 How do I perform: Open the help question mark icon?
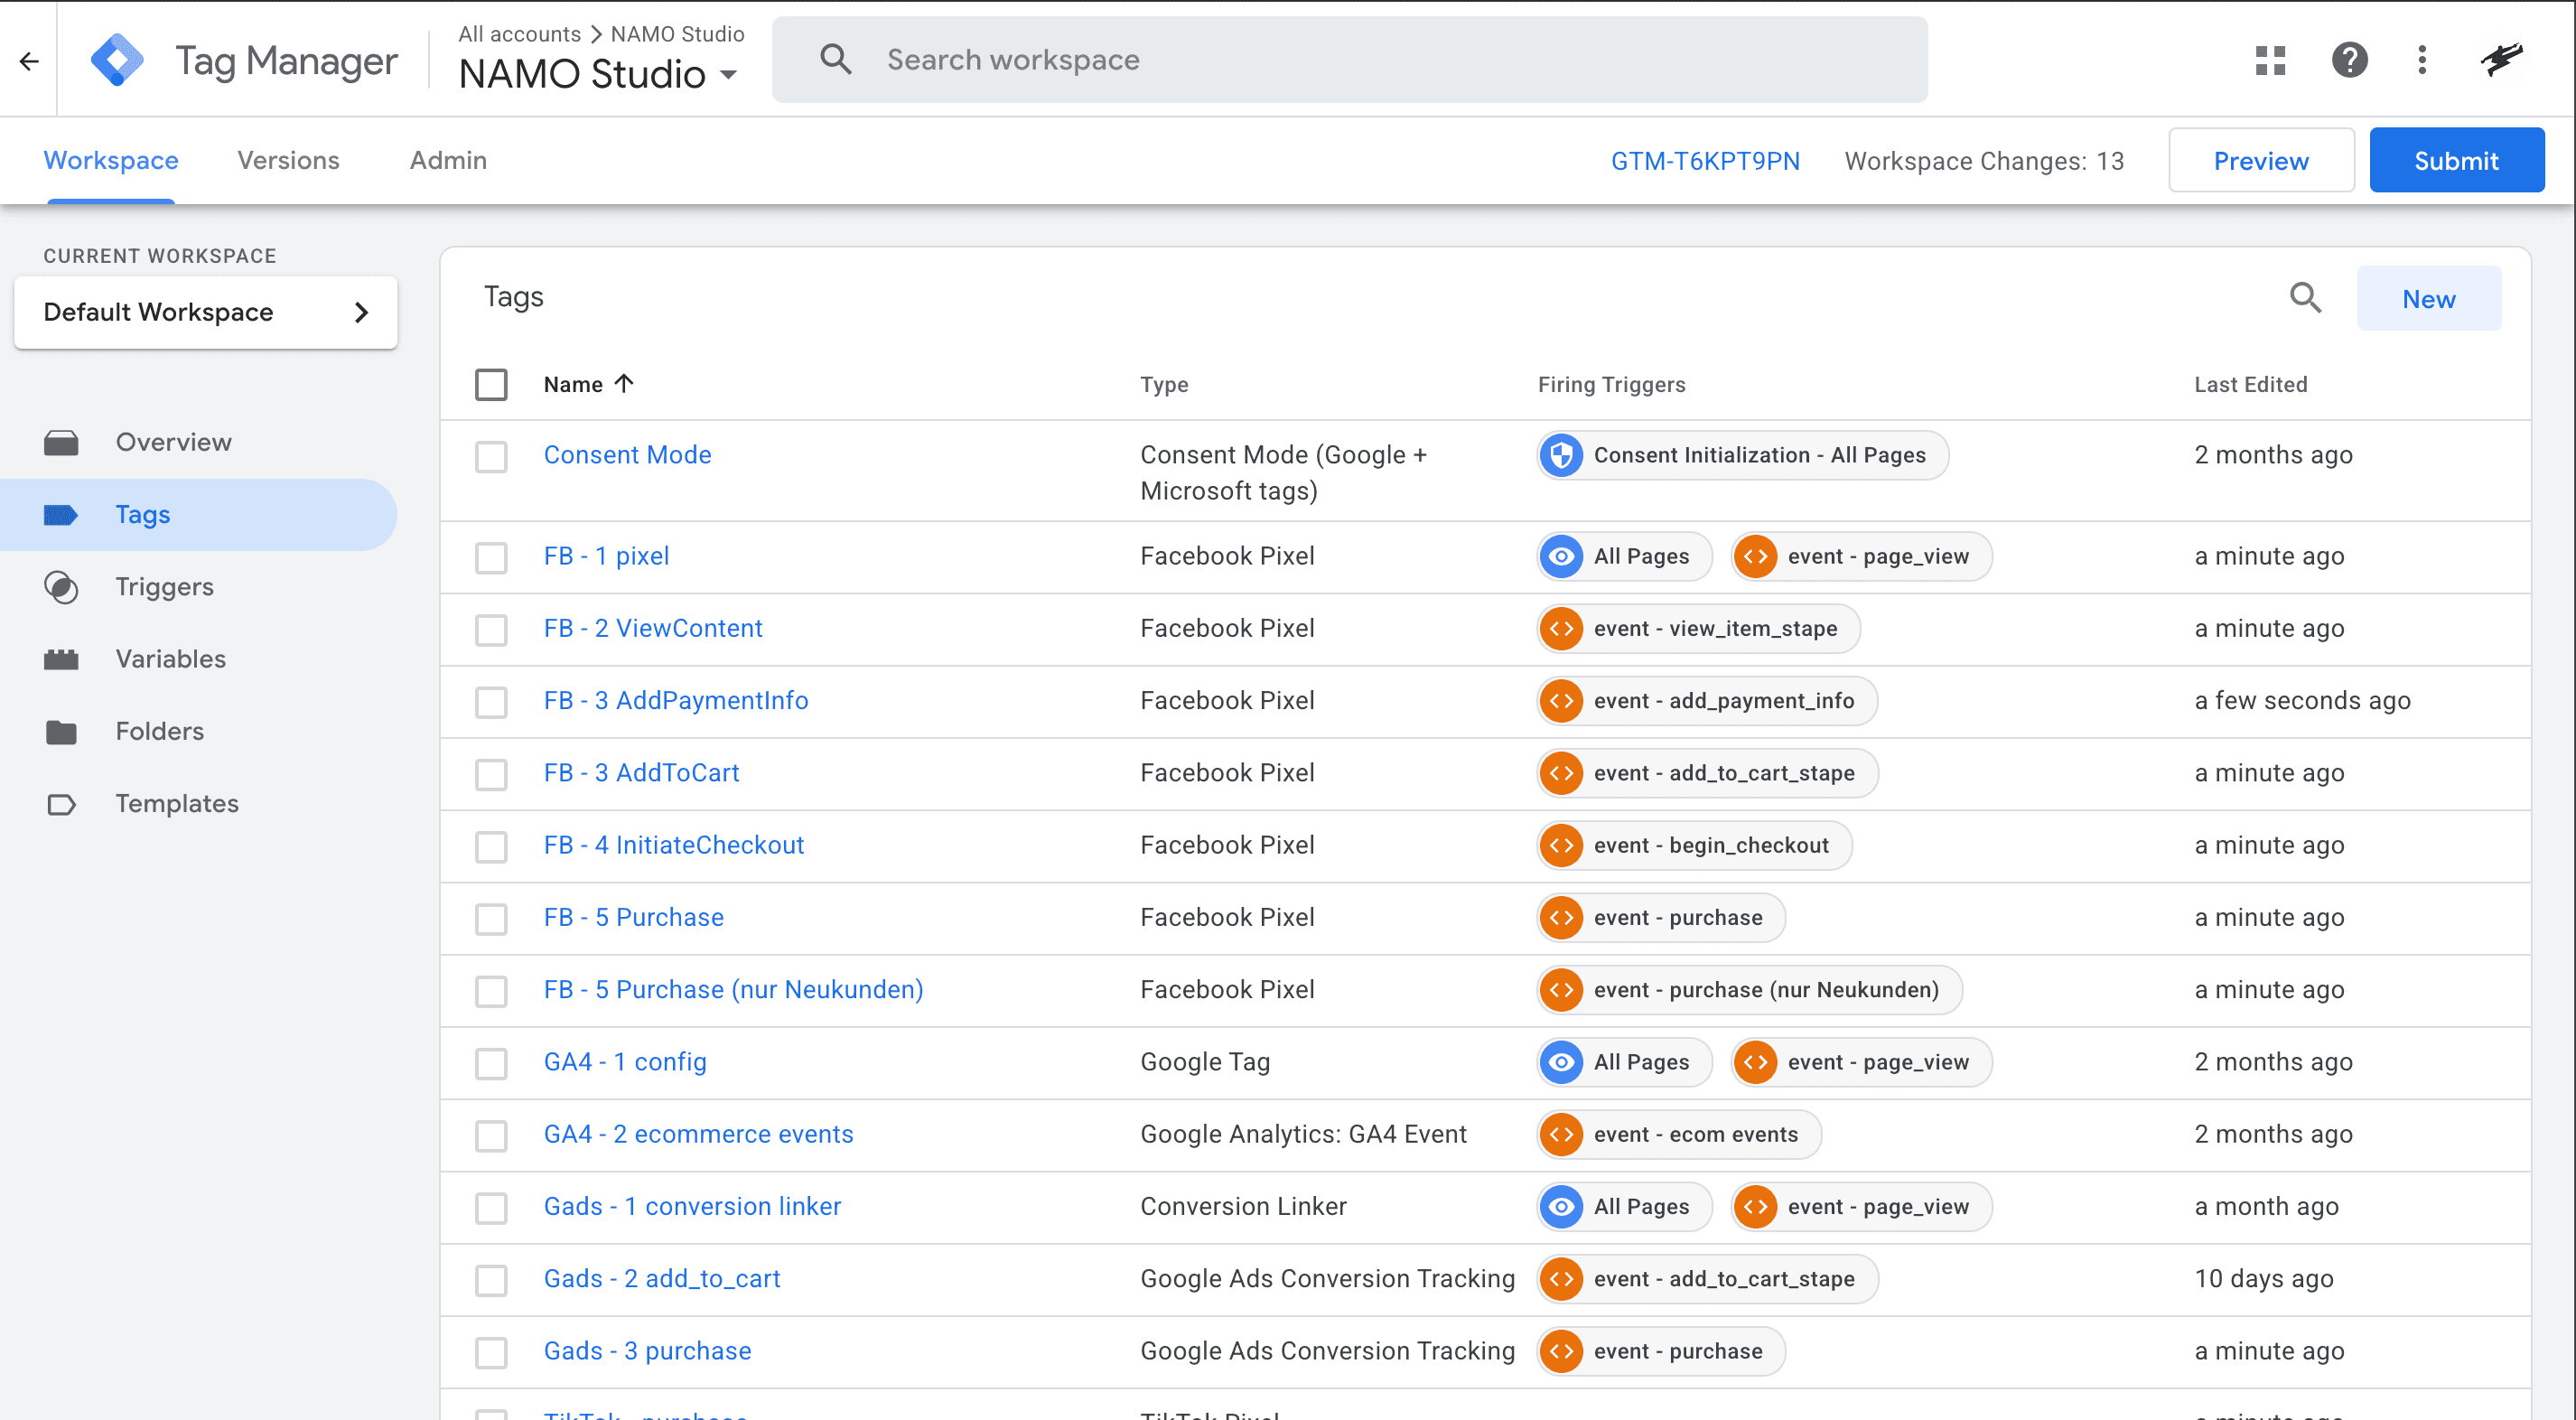coord(2349,60)
